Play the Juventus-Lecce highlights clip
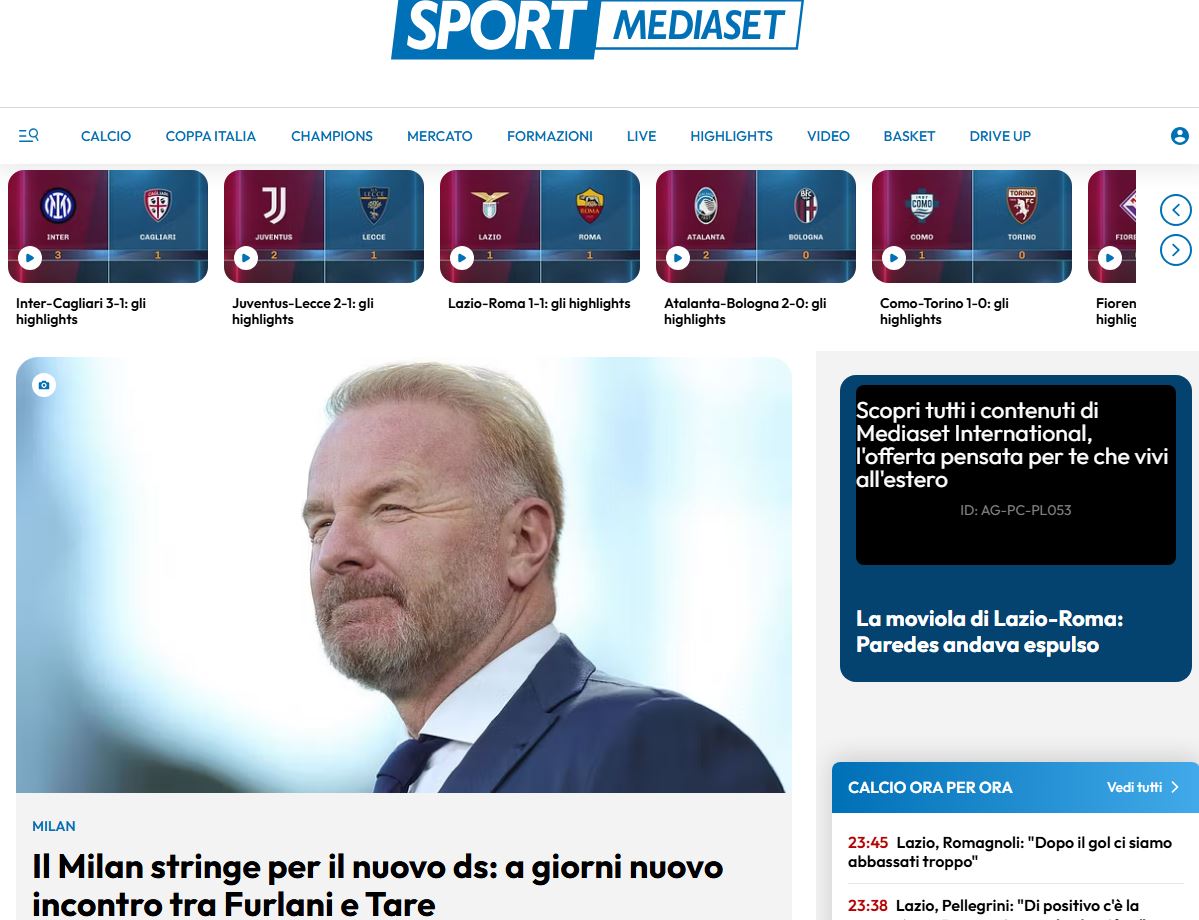This screenshot has height=920, width=1199. (245, 258)
